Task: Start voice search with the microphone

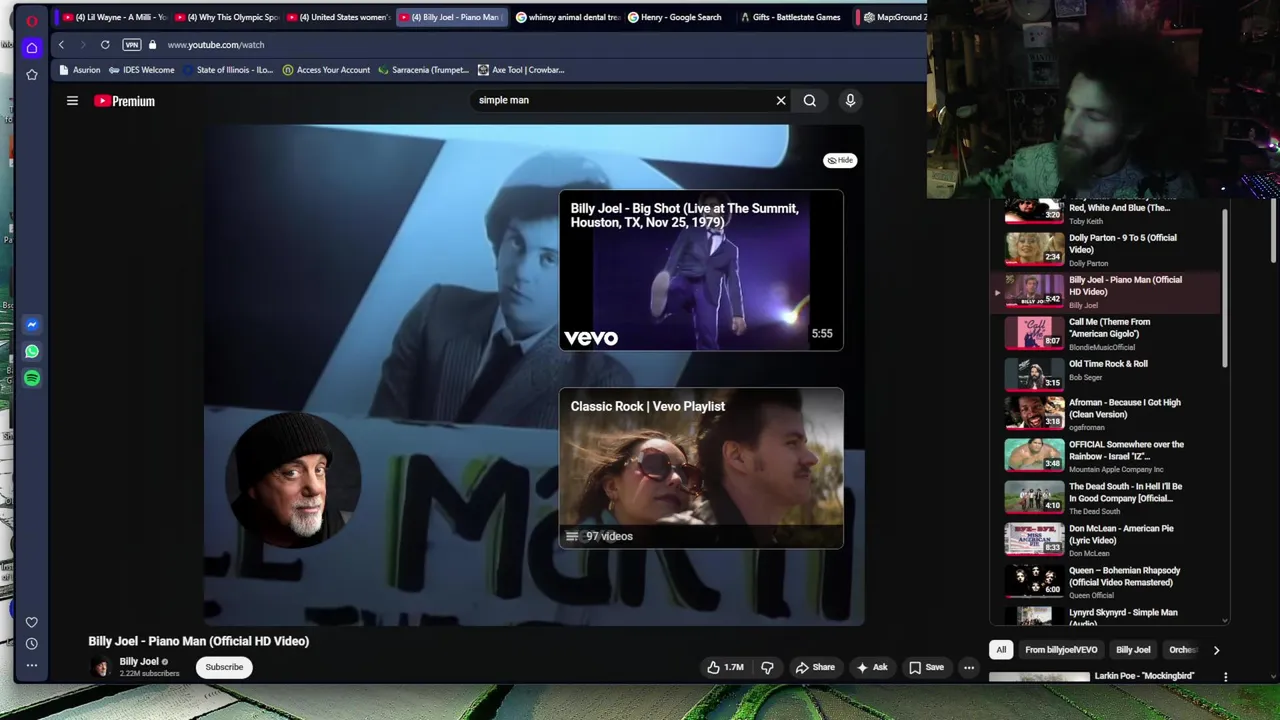Action: click(x=850, y=100)
